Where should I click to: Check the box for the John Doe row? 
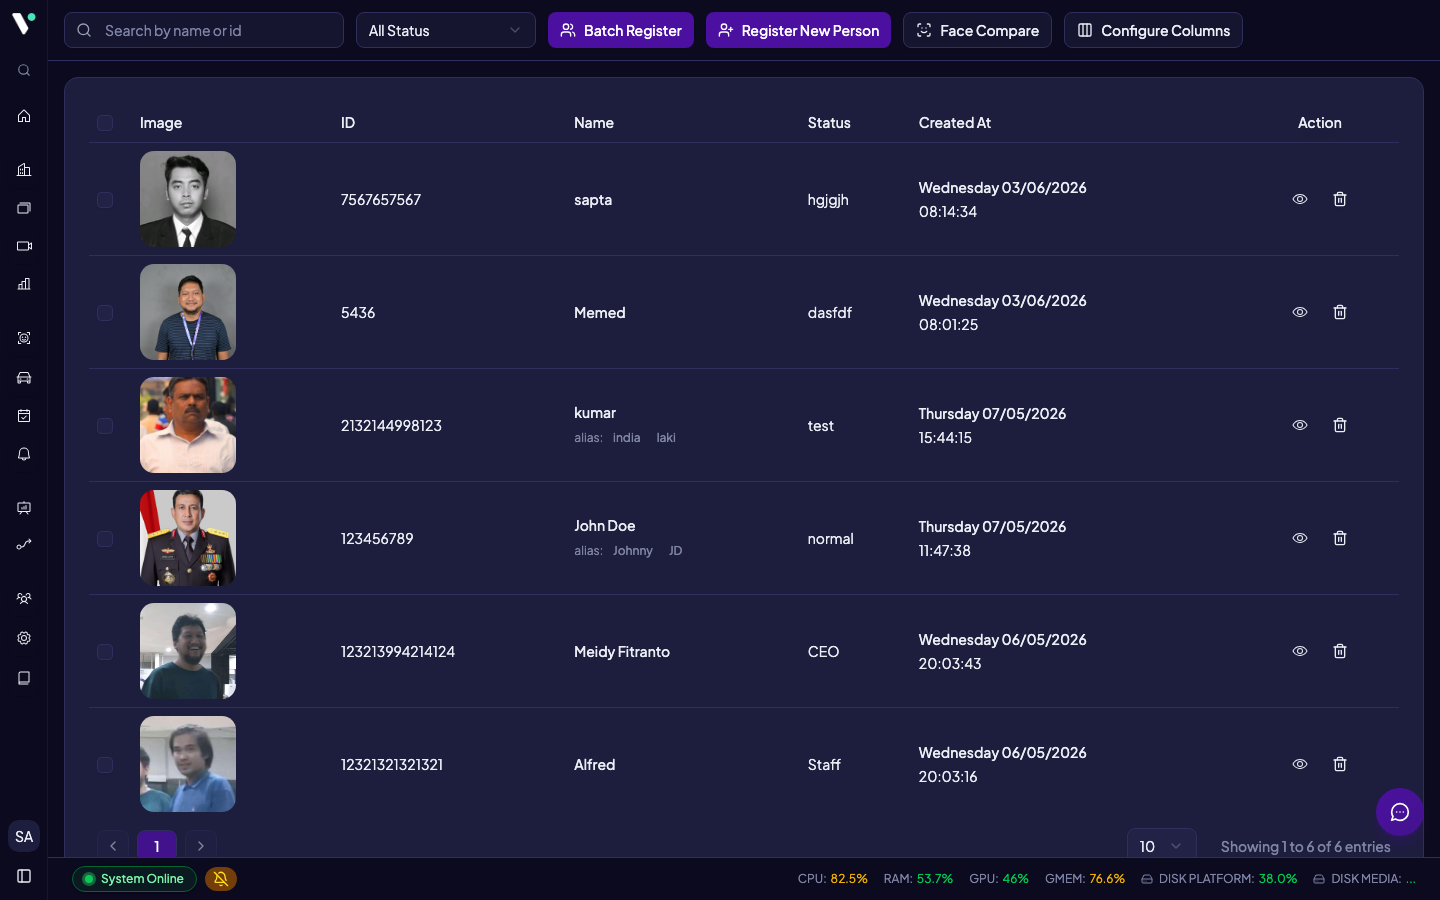coord(105,539)
